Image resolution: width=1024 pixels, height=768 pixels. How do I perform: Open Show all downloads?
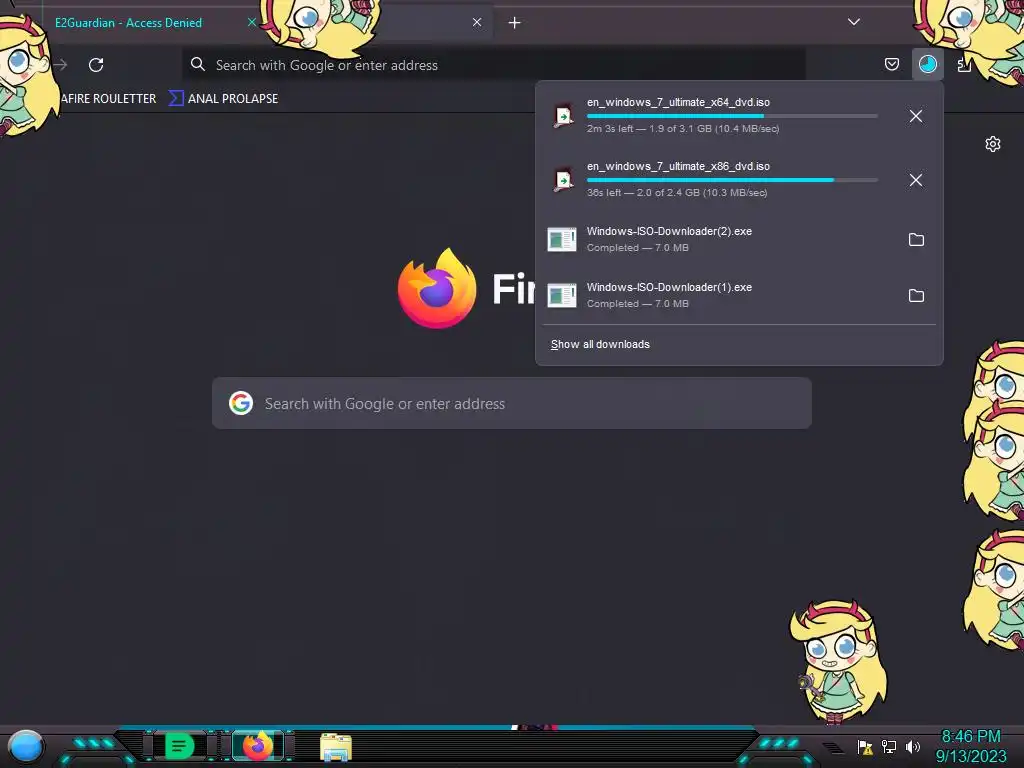(600, 344)
